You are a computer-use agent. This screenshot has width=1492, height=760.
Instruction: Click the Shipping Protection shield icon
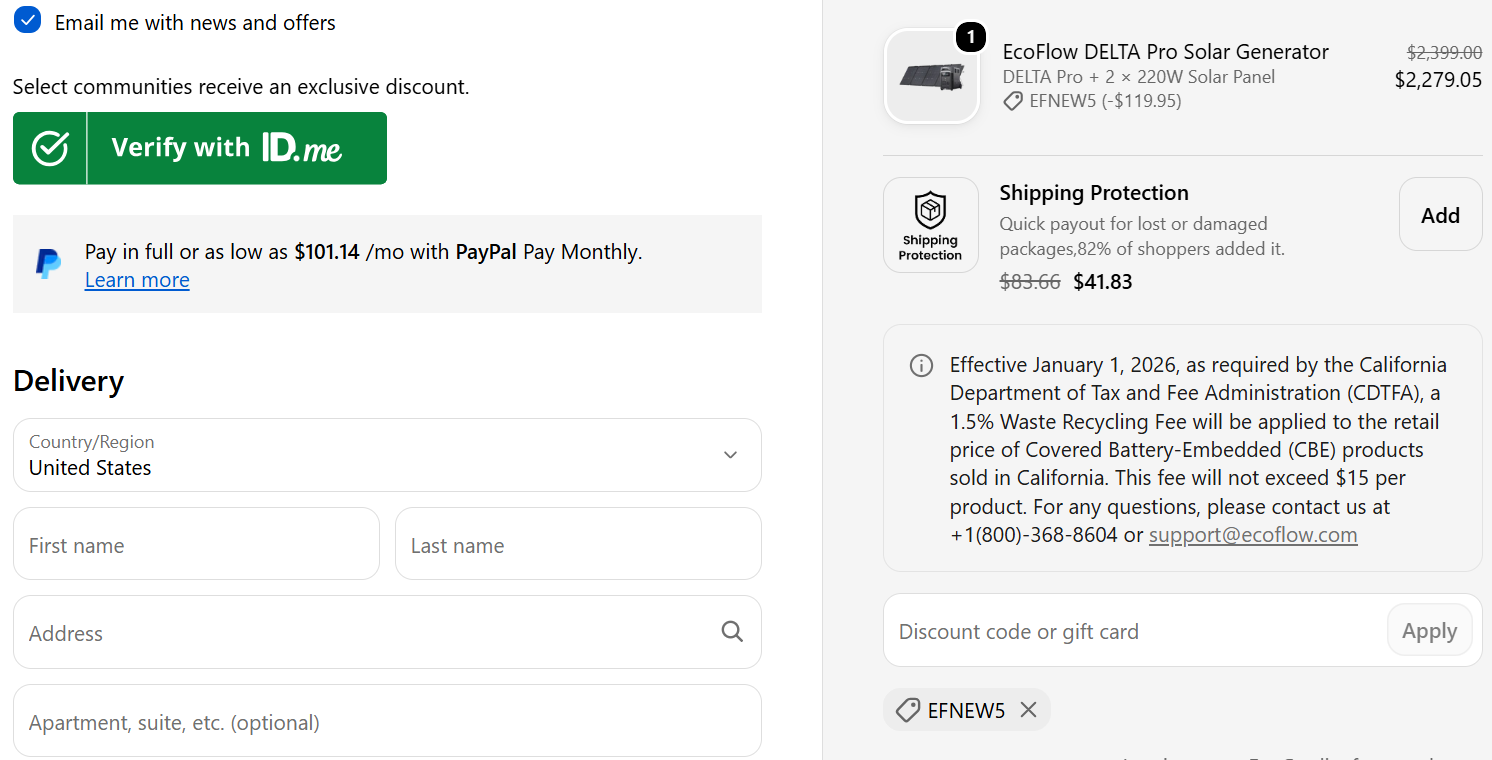pos(931,224)
